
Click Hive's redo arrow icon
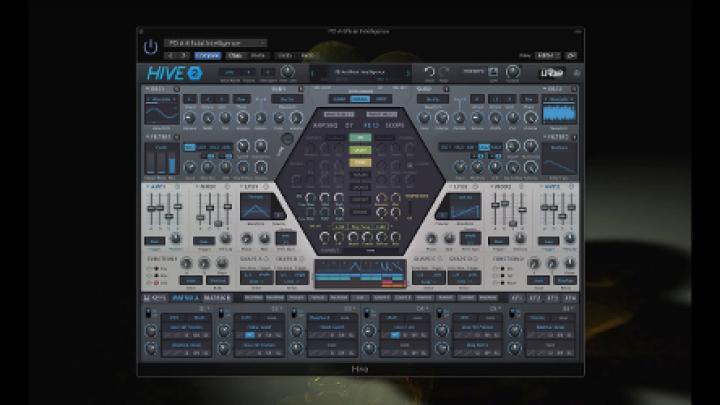click(x=444, y=72)
